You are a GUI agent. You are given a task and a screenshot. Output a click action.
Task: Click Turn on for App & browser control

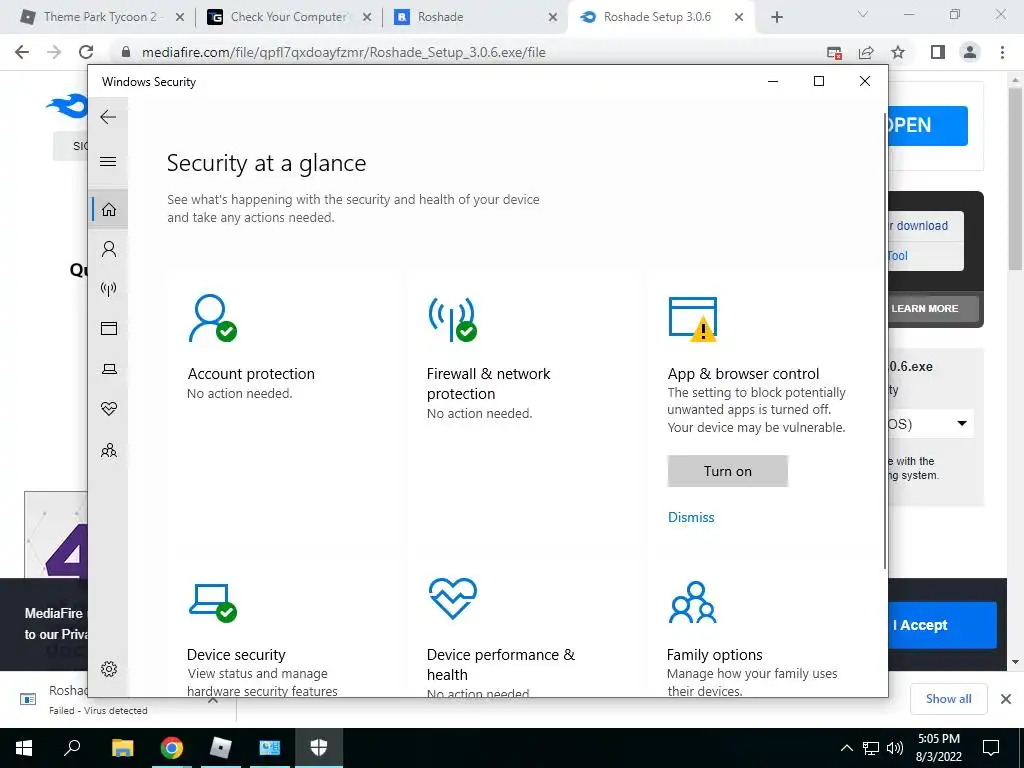tap(728, 471)
